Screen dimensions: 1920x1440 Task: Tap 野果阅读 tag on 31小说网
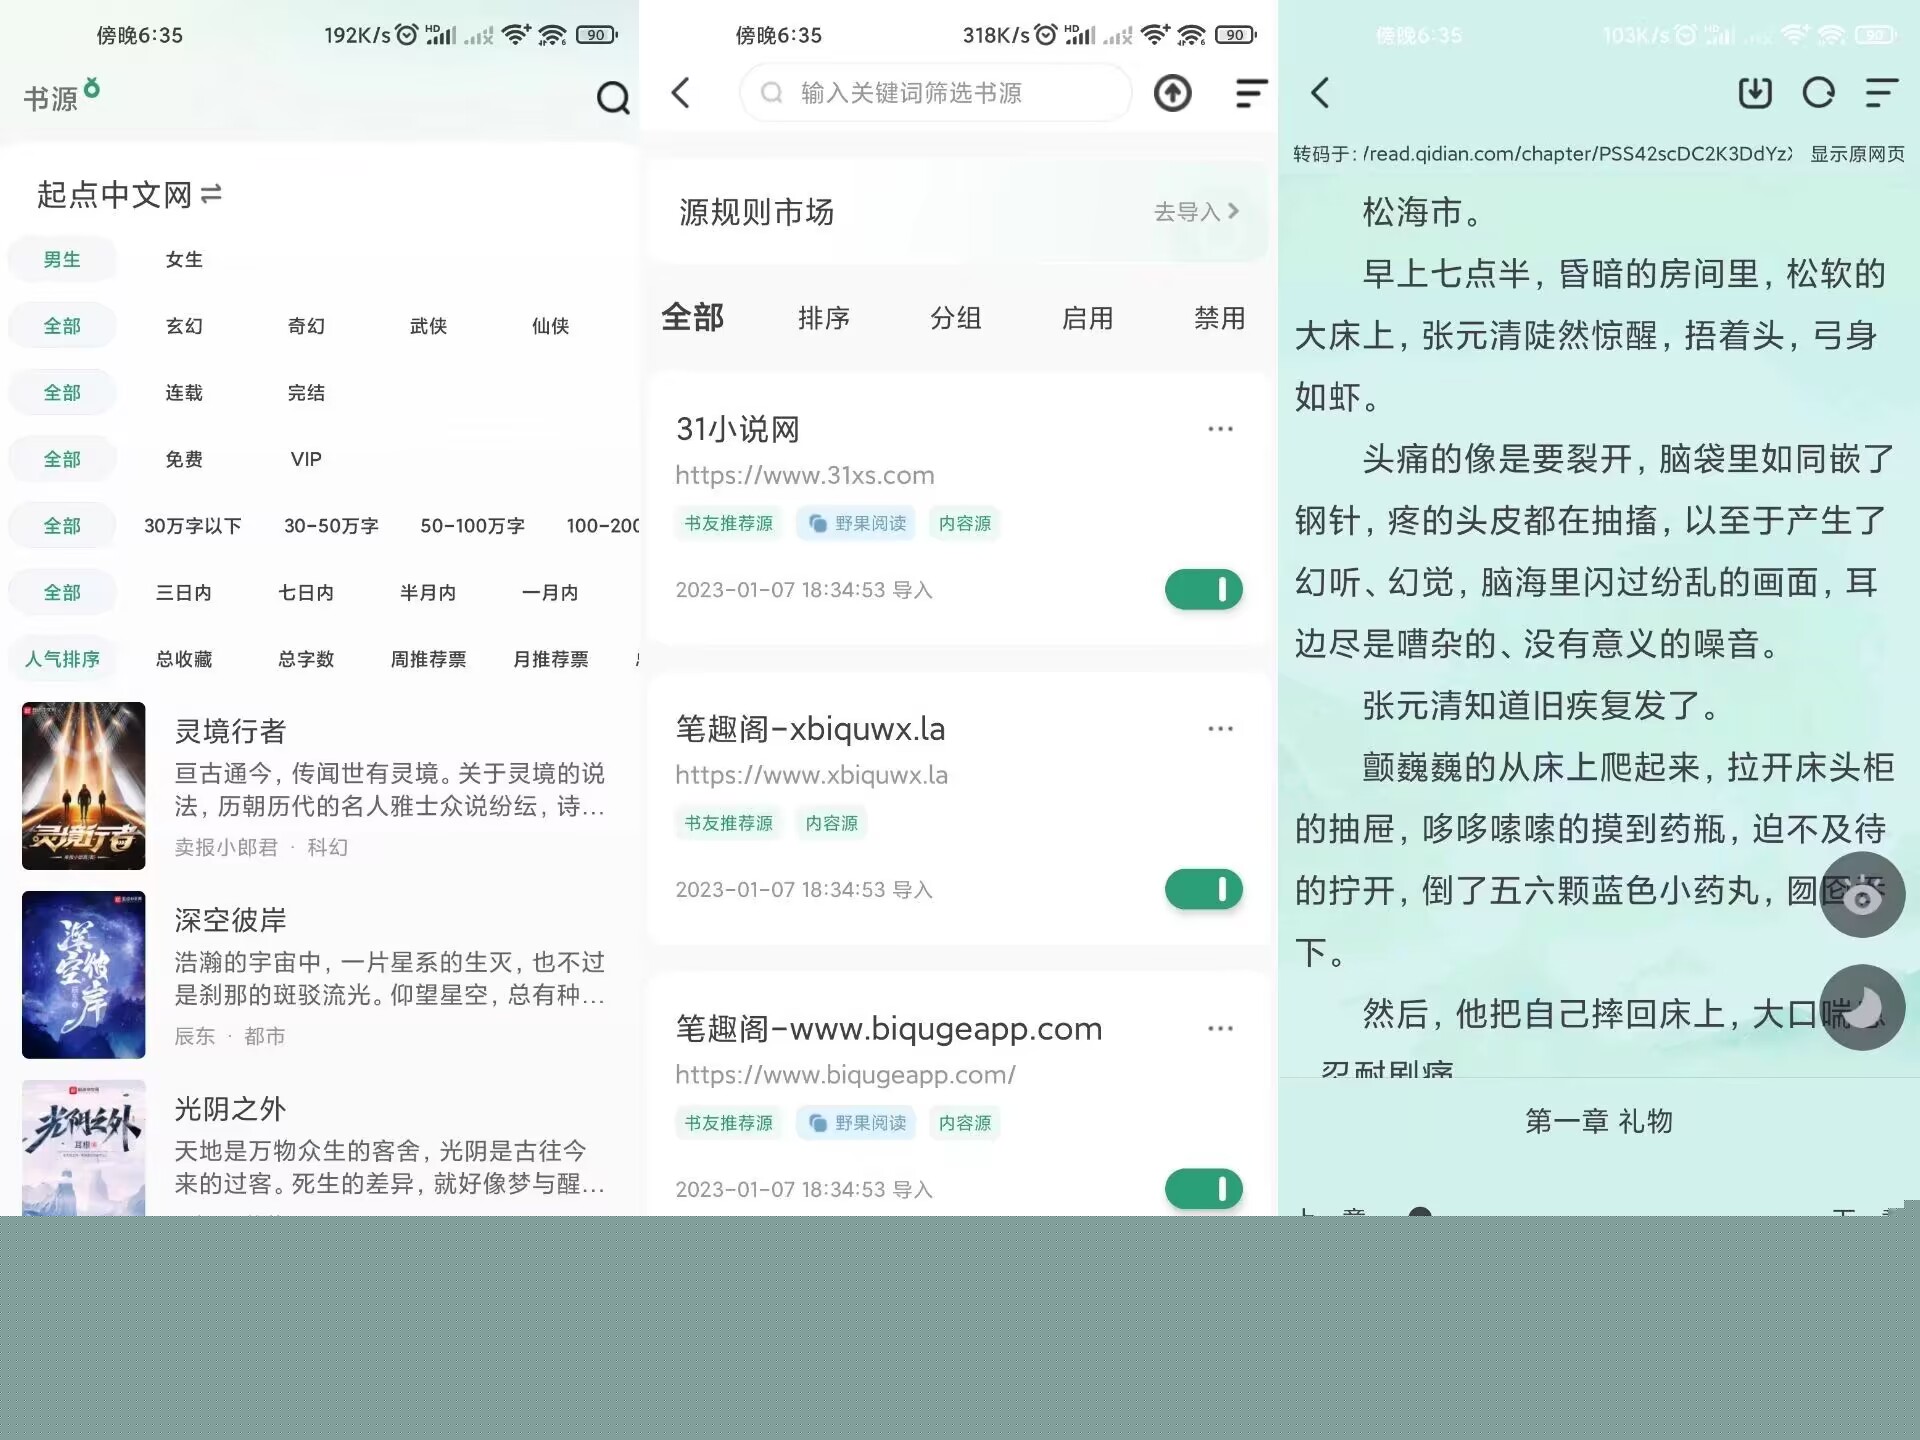click(x=858, y=524)
